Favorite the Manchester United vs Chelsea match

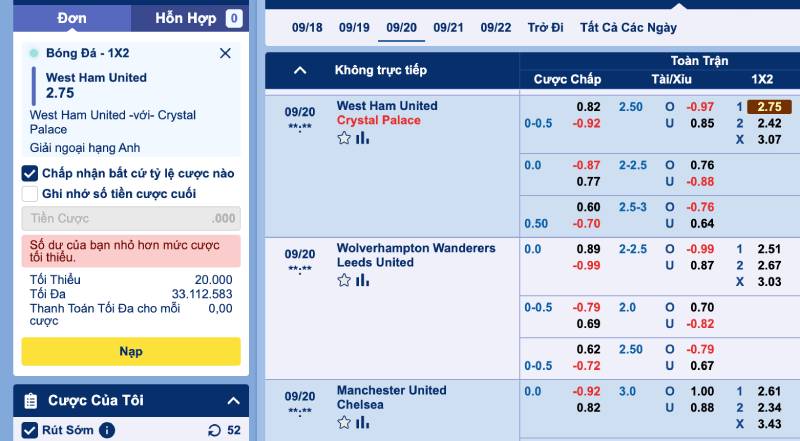(x=344, y=422)
